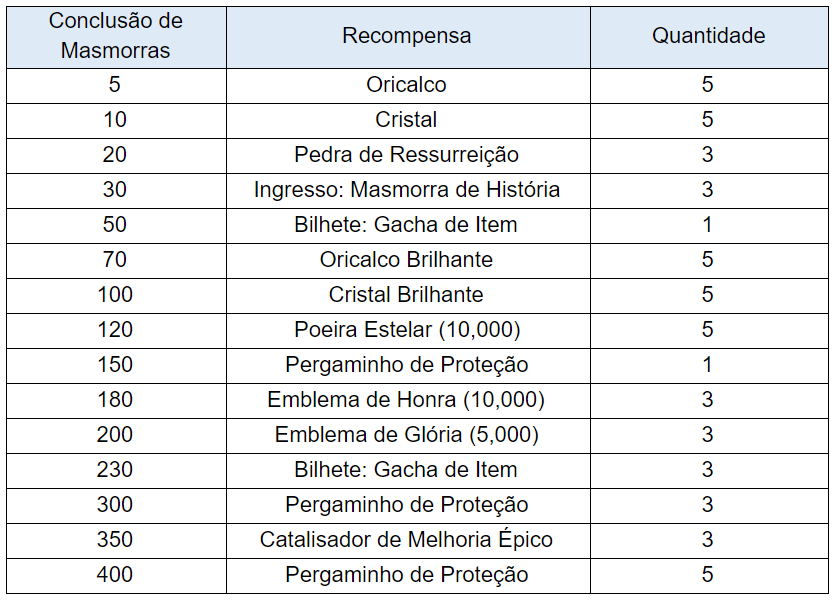Click the 'Cristal' reward cell

click(x=406, y=120)
